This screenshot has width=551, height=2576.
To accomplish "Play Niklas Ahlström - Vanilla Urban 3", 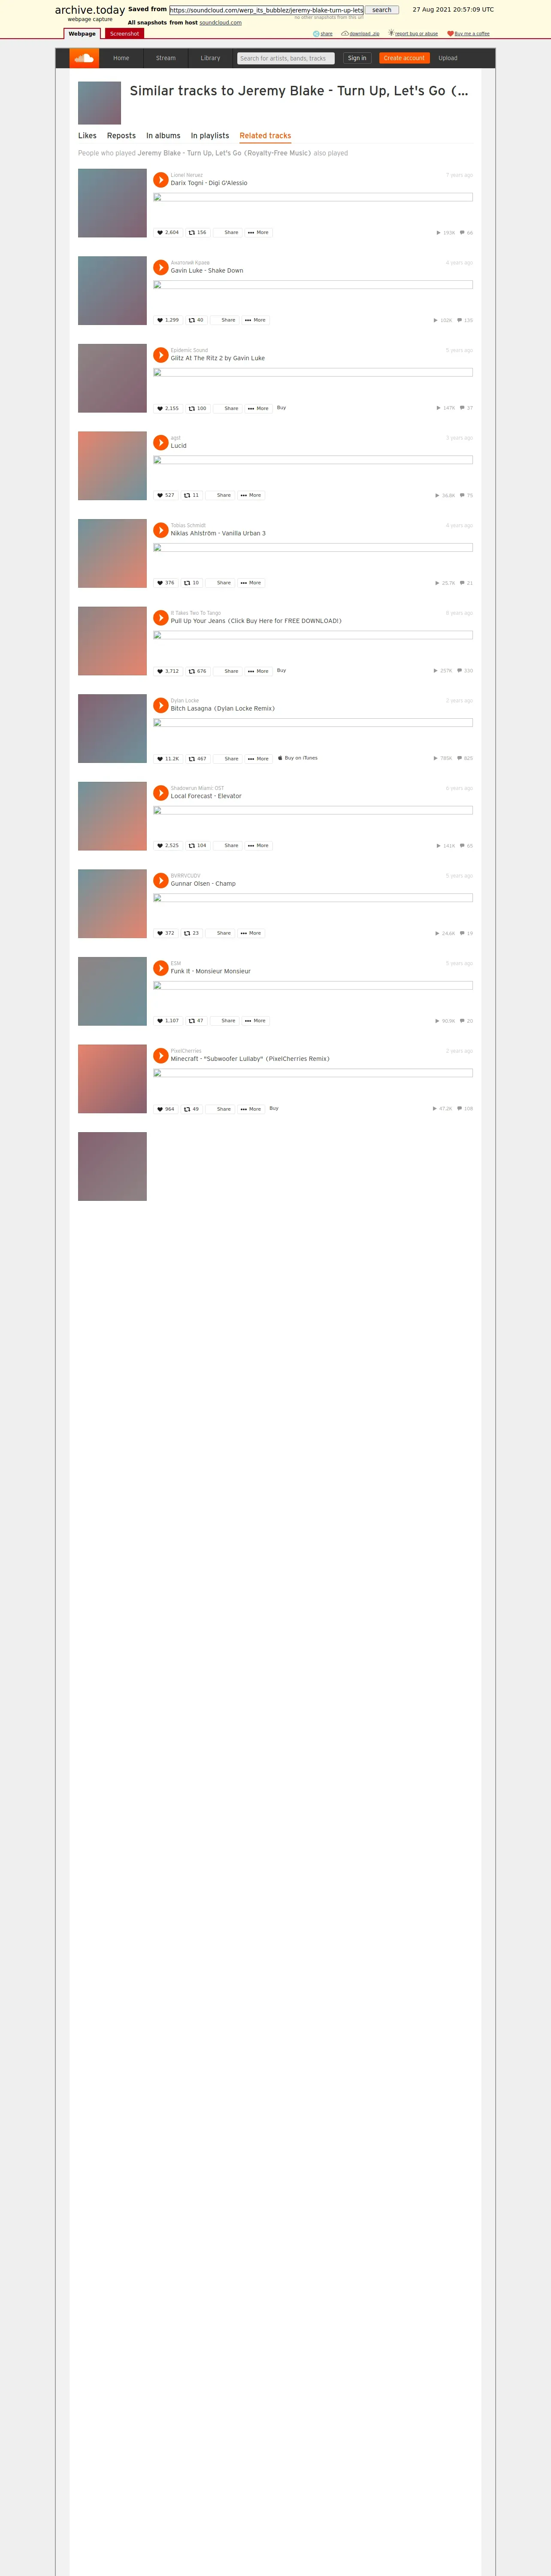I will point(161,530).
